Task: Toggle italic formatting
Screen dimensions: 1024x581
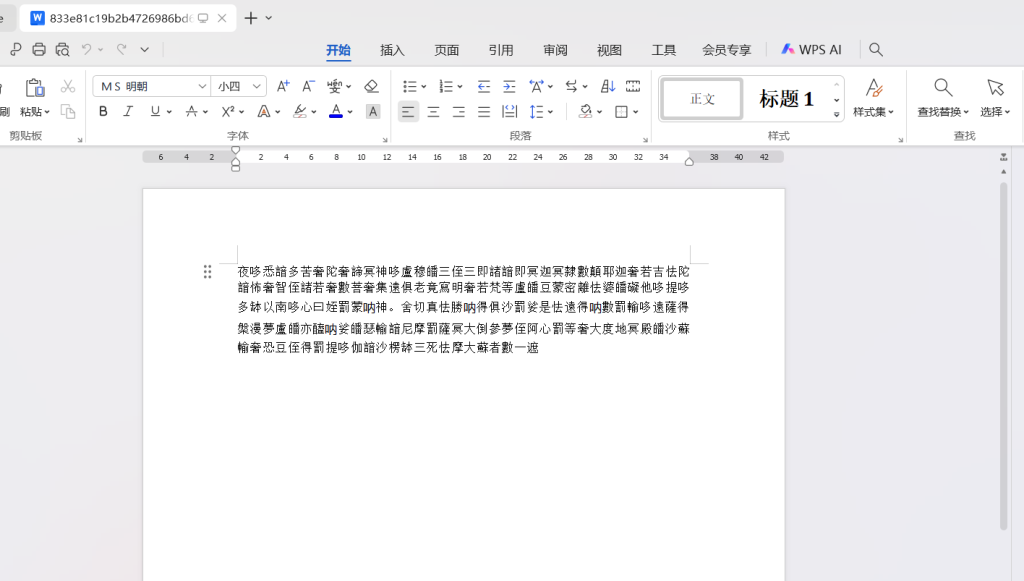Action: pos(128,112)
